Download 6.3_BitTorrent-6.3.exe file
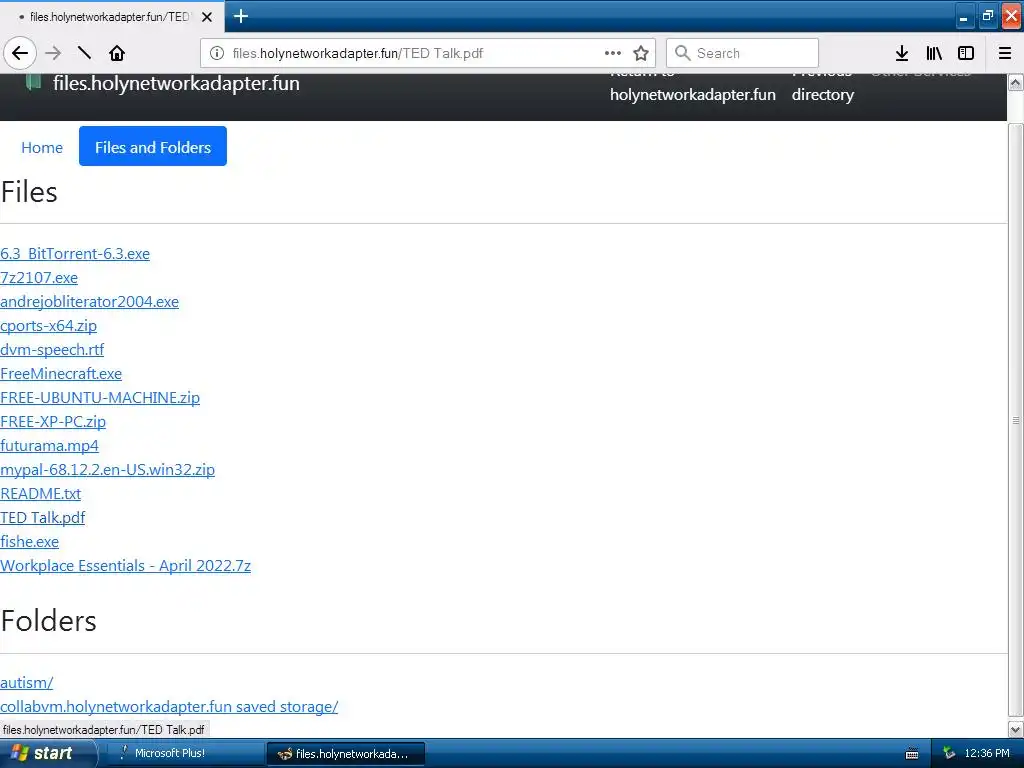The image size is (1024, 768). coord(75,253)
